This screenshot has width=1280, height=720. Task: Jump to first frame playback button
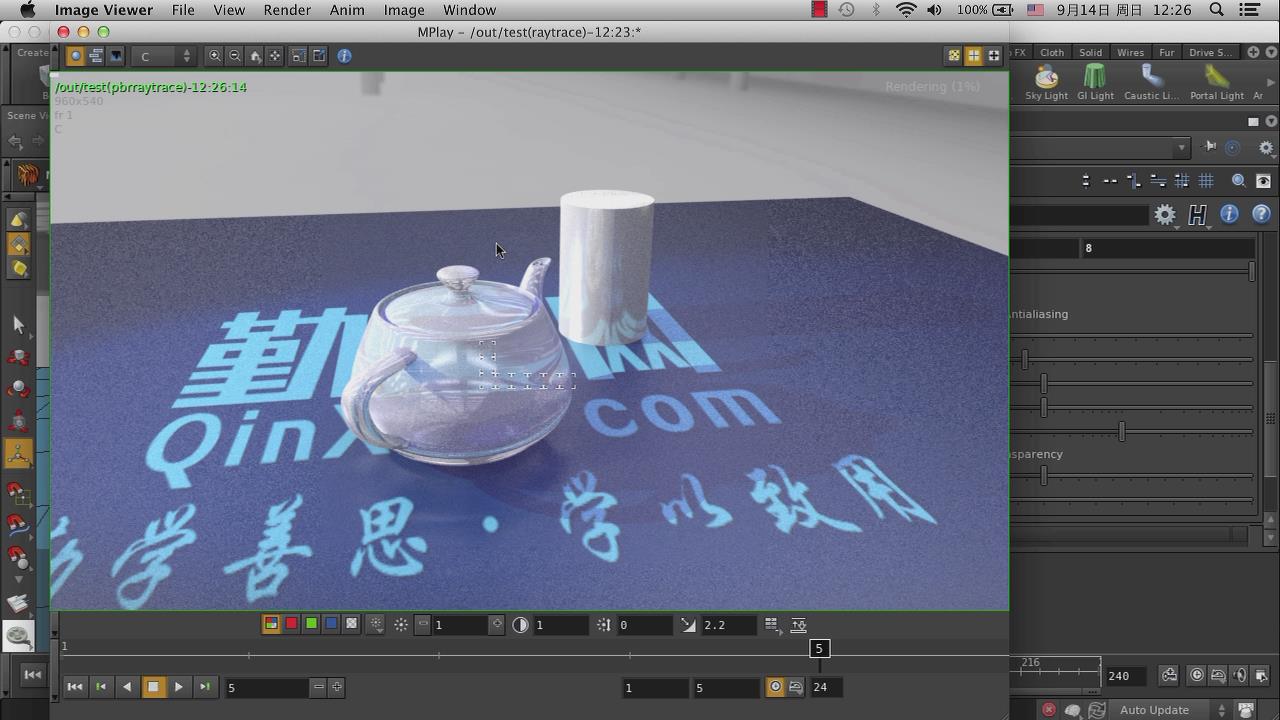75,687
